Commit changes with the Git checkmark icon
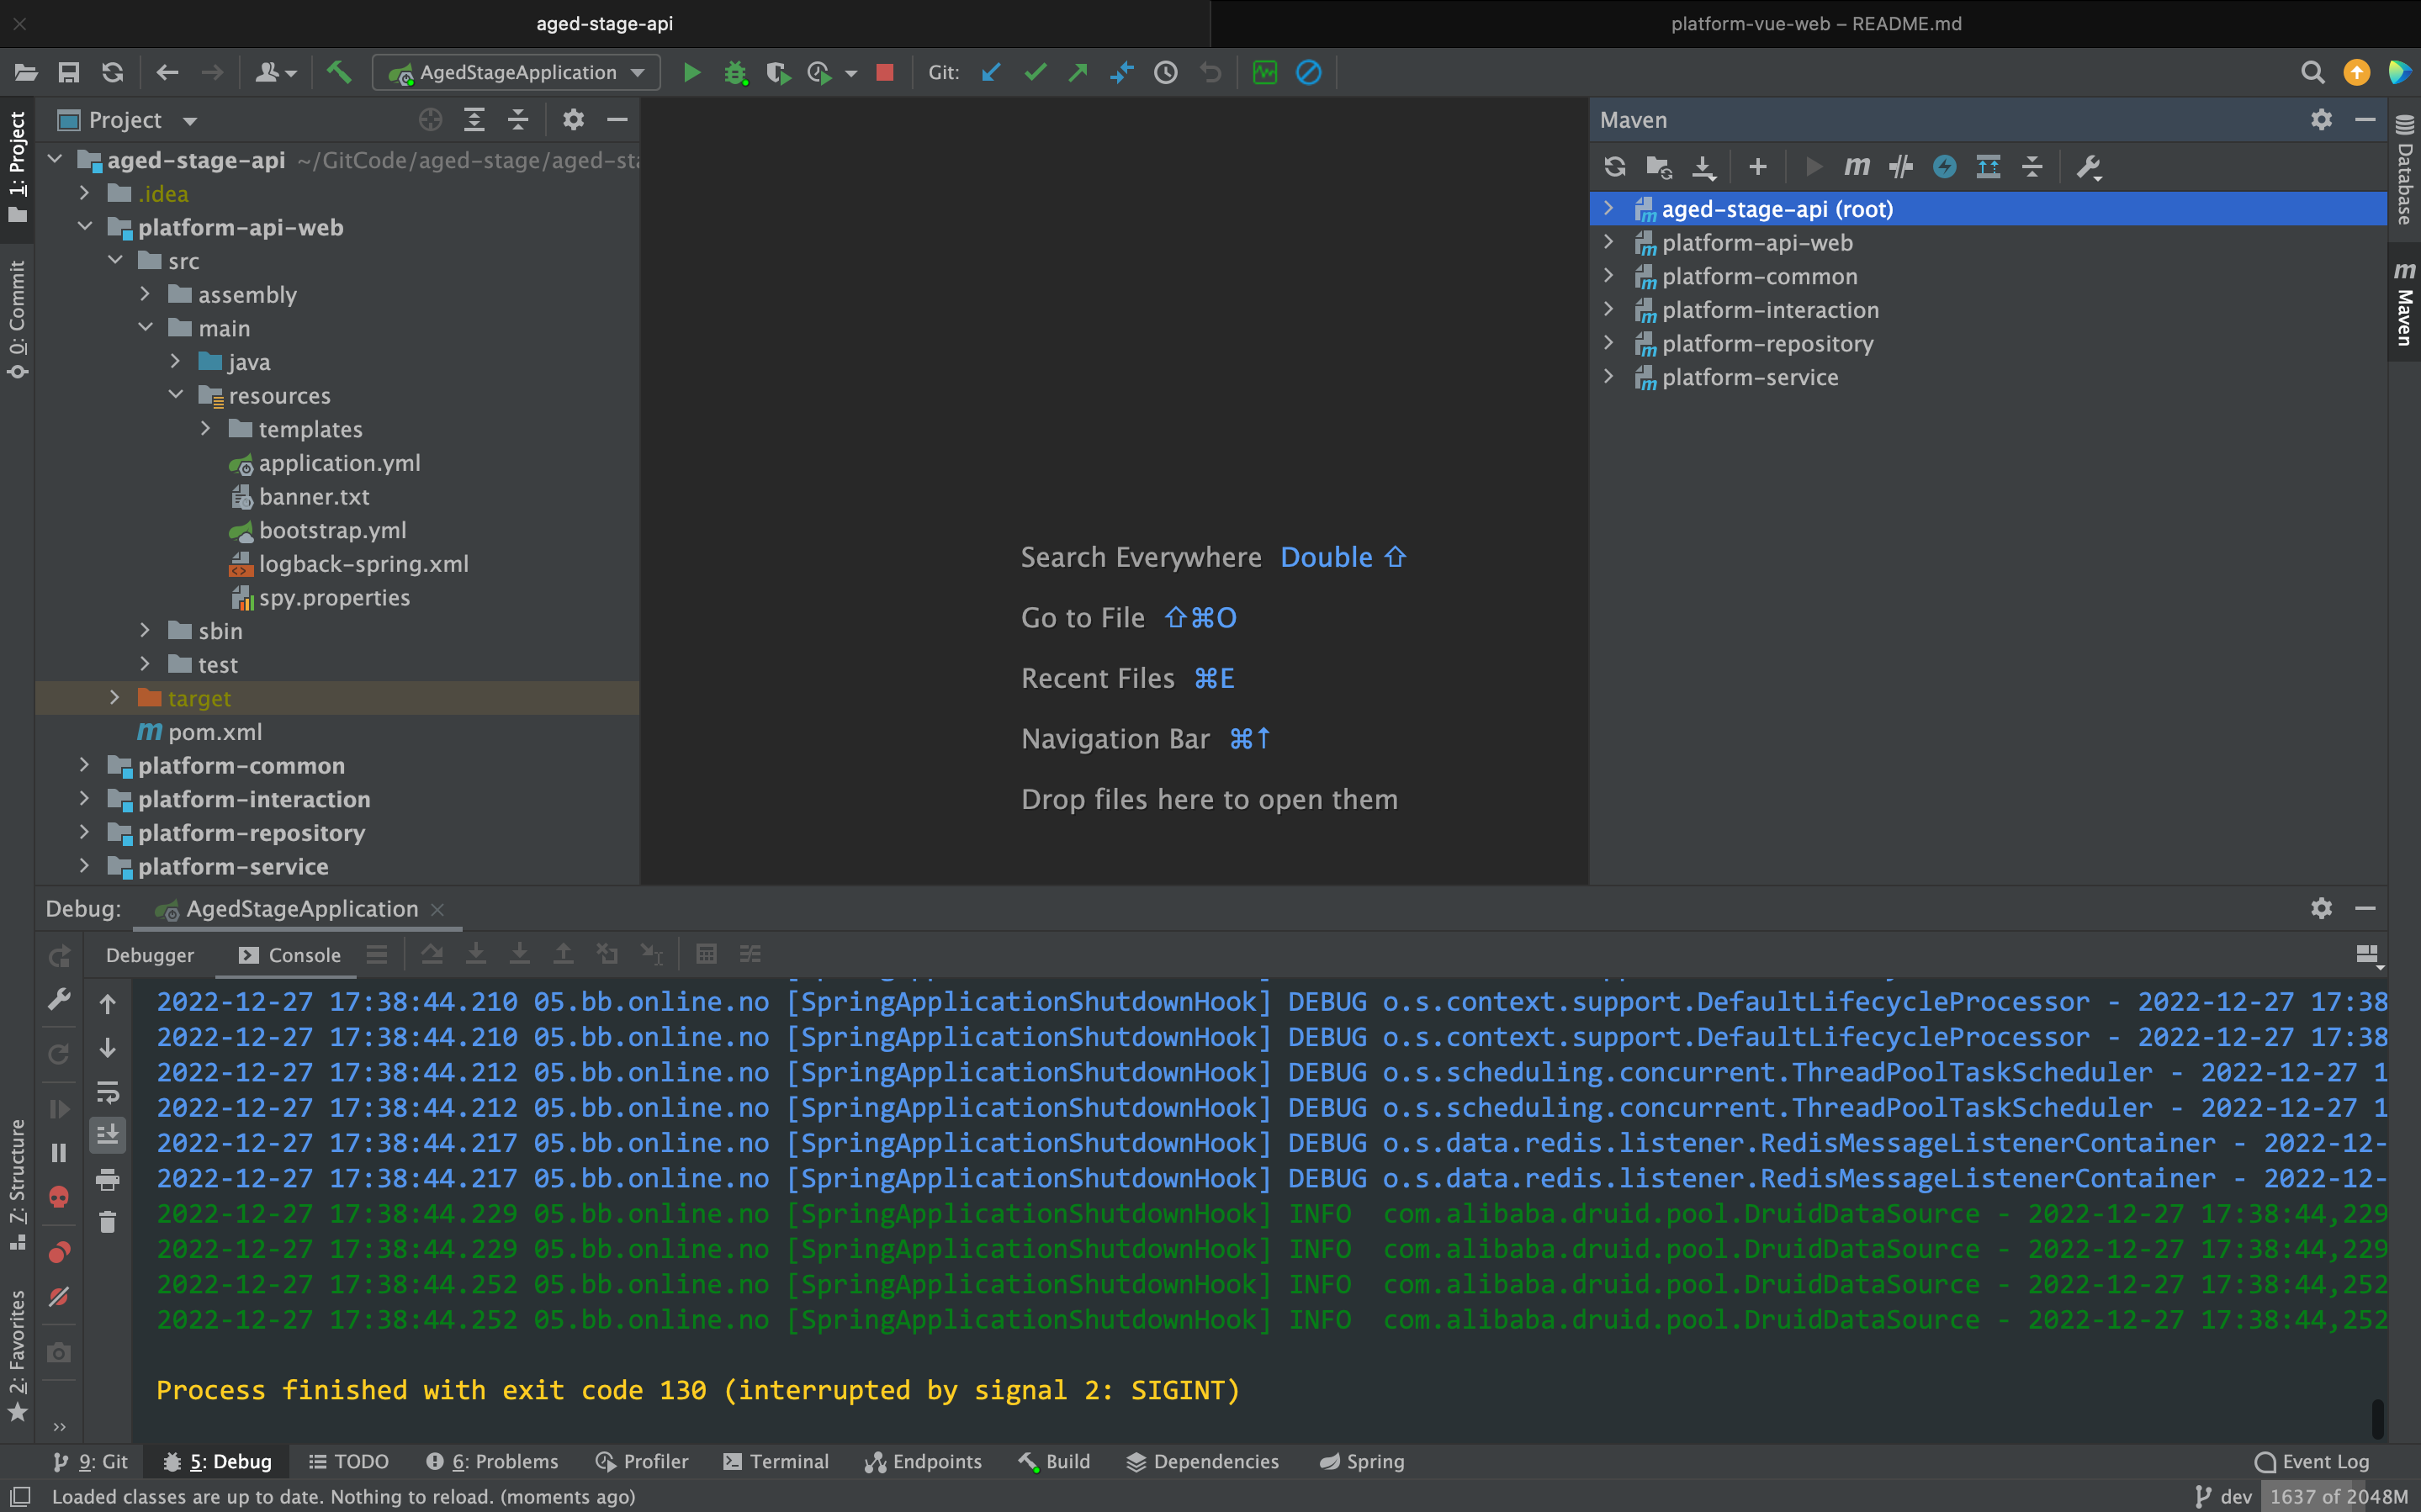Screen dimensions: 2421x1512 pos(1035,72)
